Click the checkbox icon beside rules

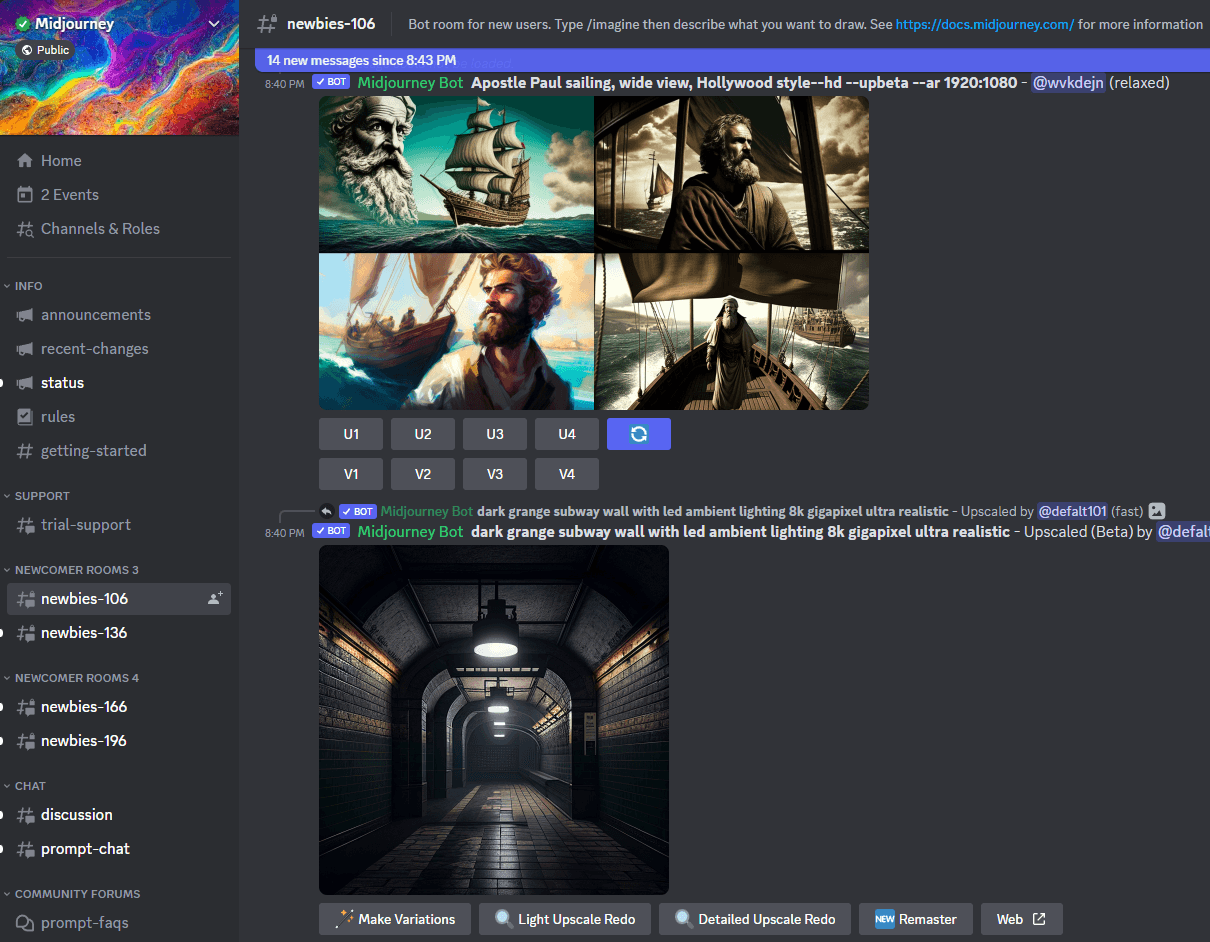[25, 417]
